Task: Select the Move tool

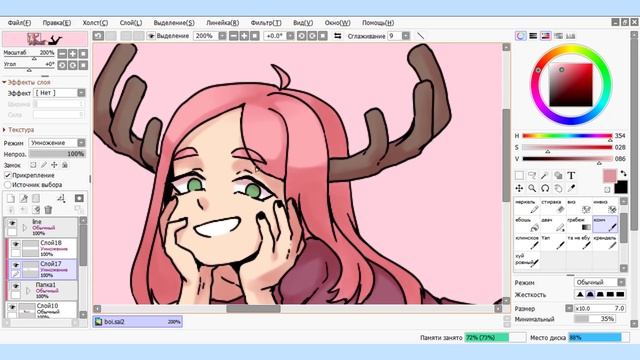Action: [519, 188]
